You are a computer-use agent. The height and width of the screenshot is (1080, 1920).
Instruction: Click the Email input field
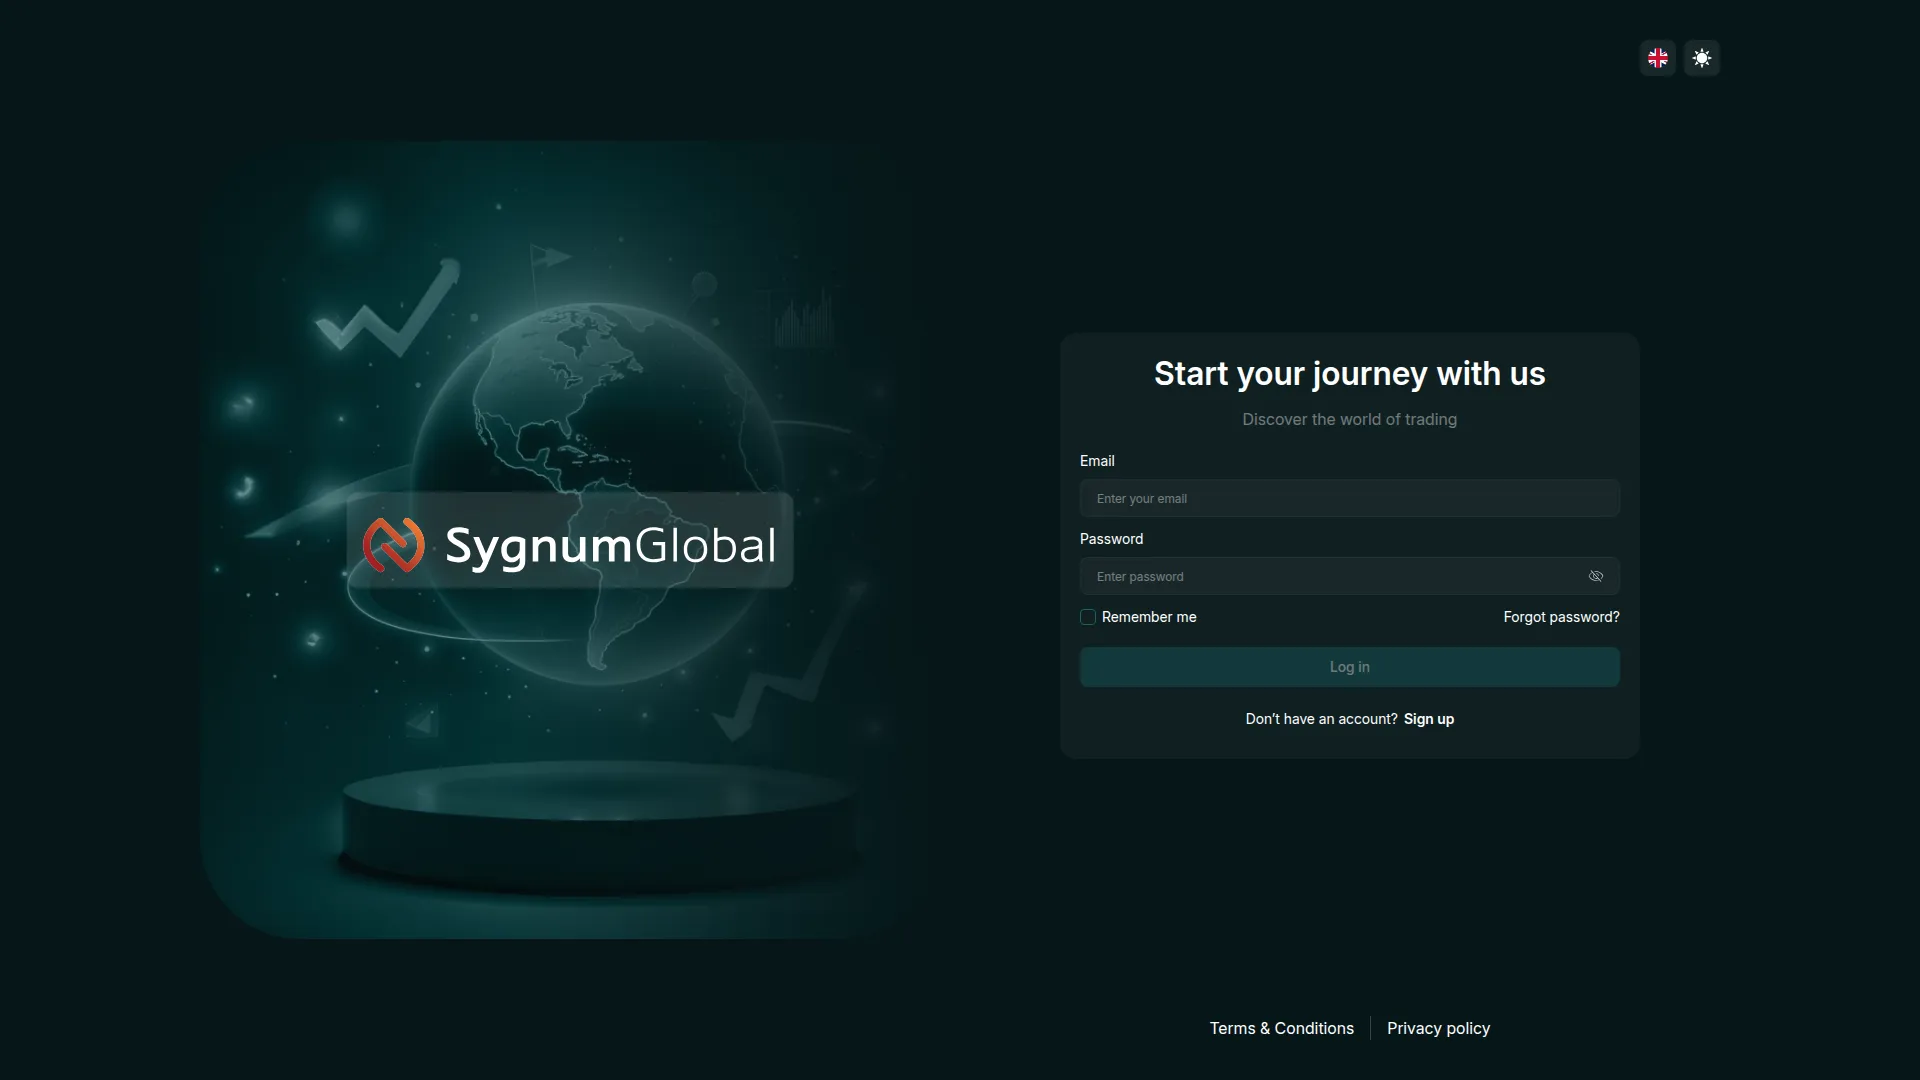click(1350, 498)
